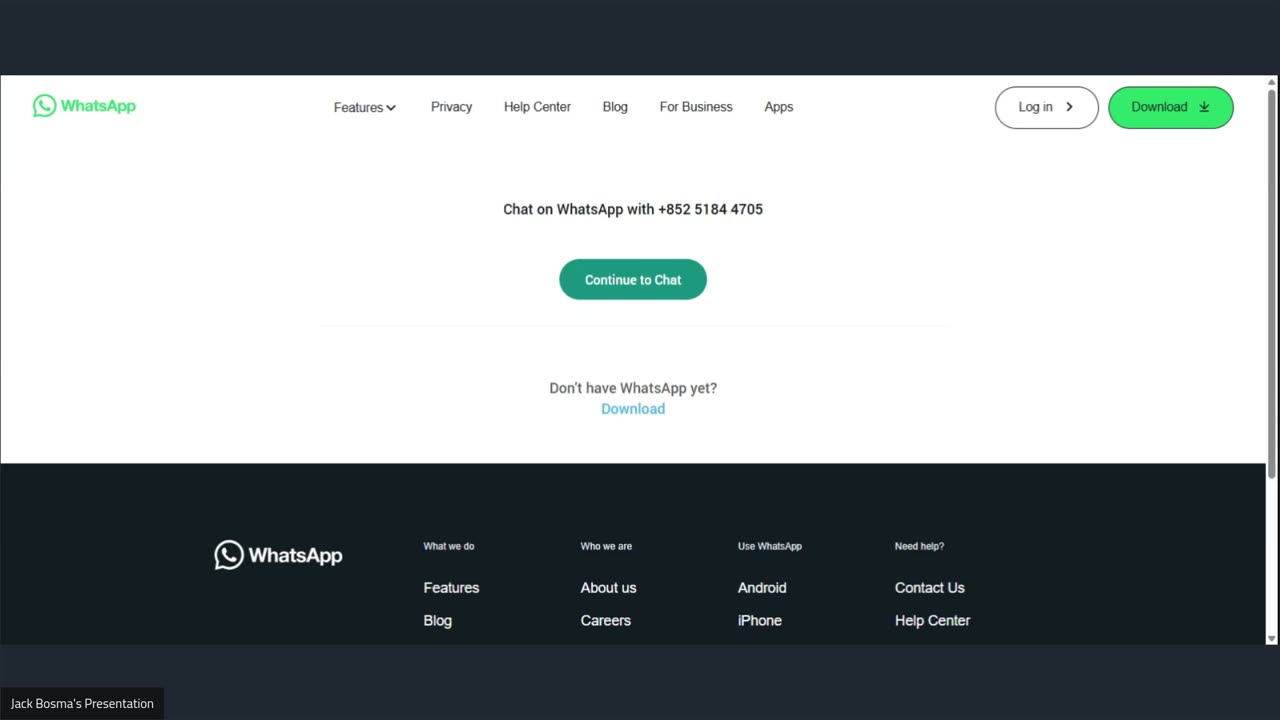Image resolution: width=1280 pixels, height=720 pixels.
Task: Open the Contact Us footer link
Action: tap(930, 588)
